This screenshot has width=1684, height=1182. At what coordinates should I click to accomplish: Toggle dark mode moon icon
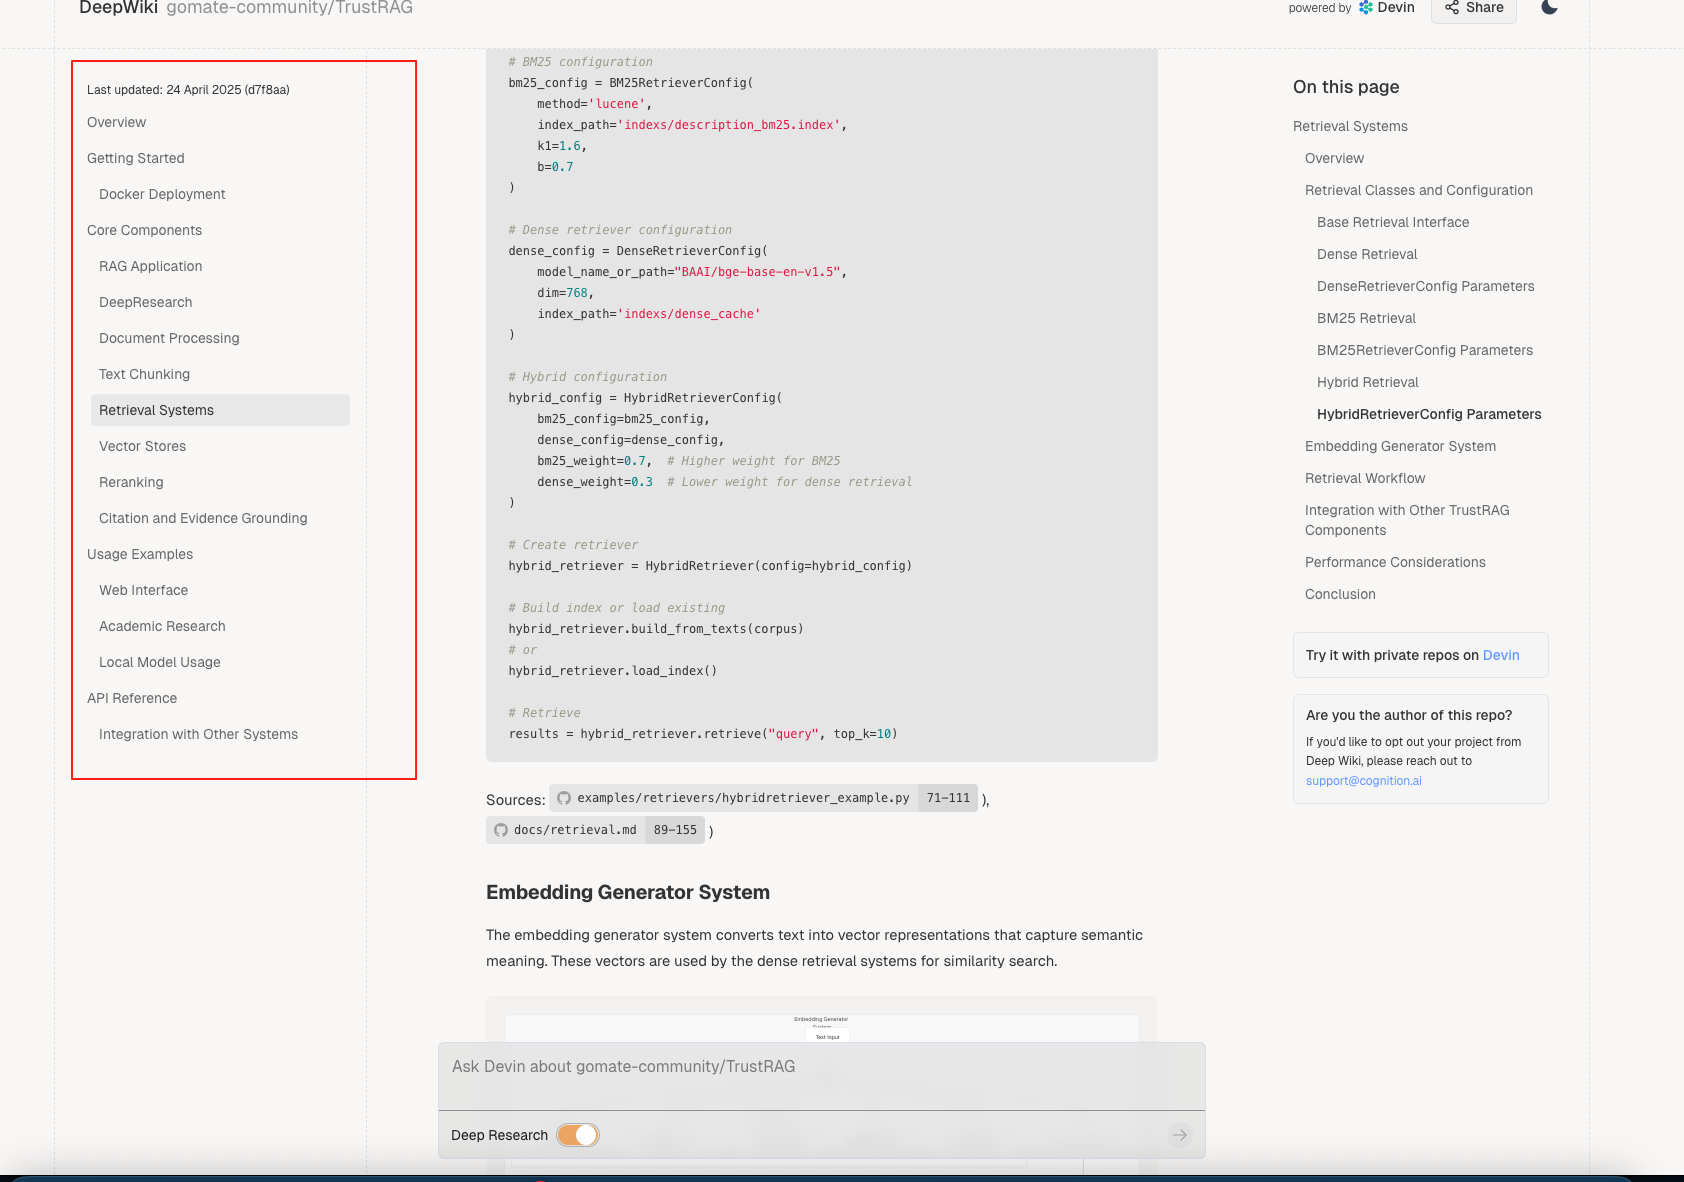1549,8
